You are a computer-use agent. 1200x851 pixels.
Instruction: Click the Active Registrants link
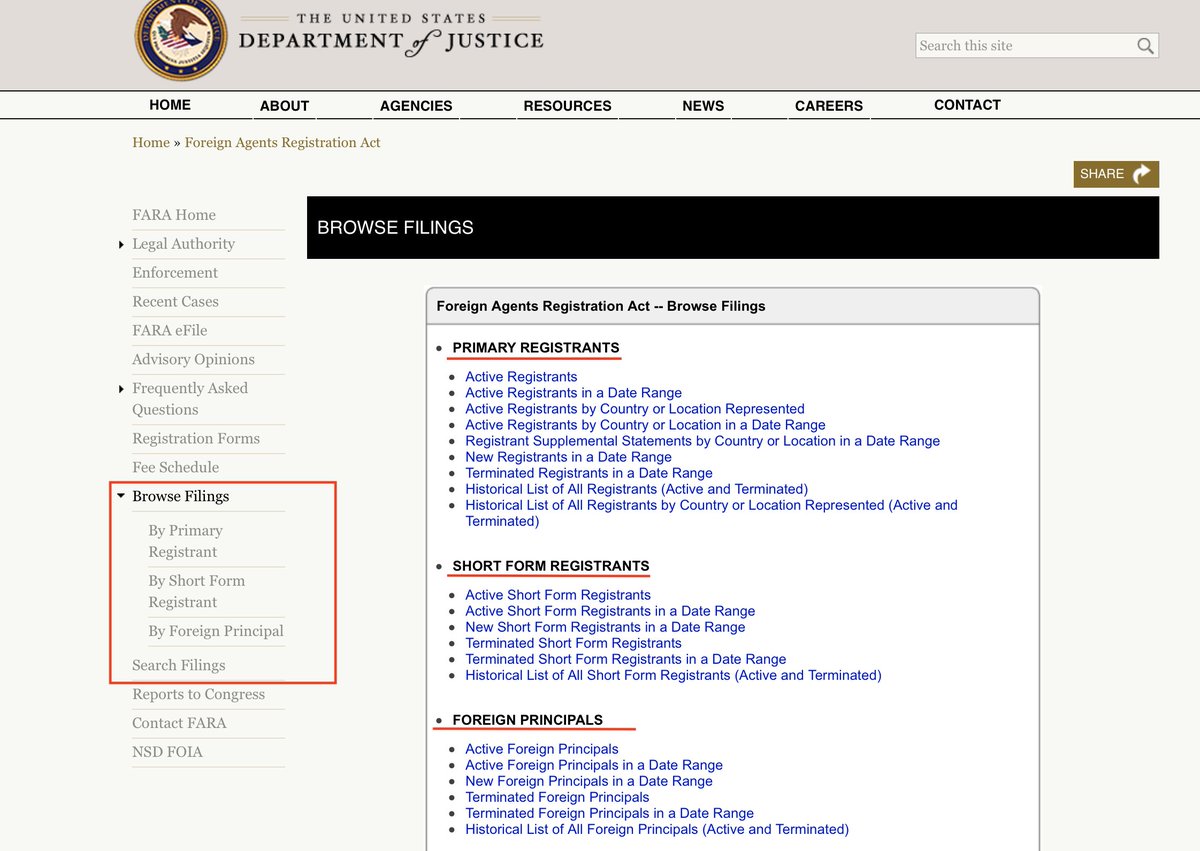point(521,377)
